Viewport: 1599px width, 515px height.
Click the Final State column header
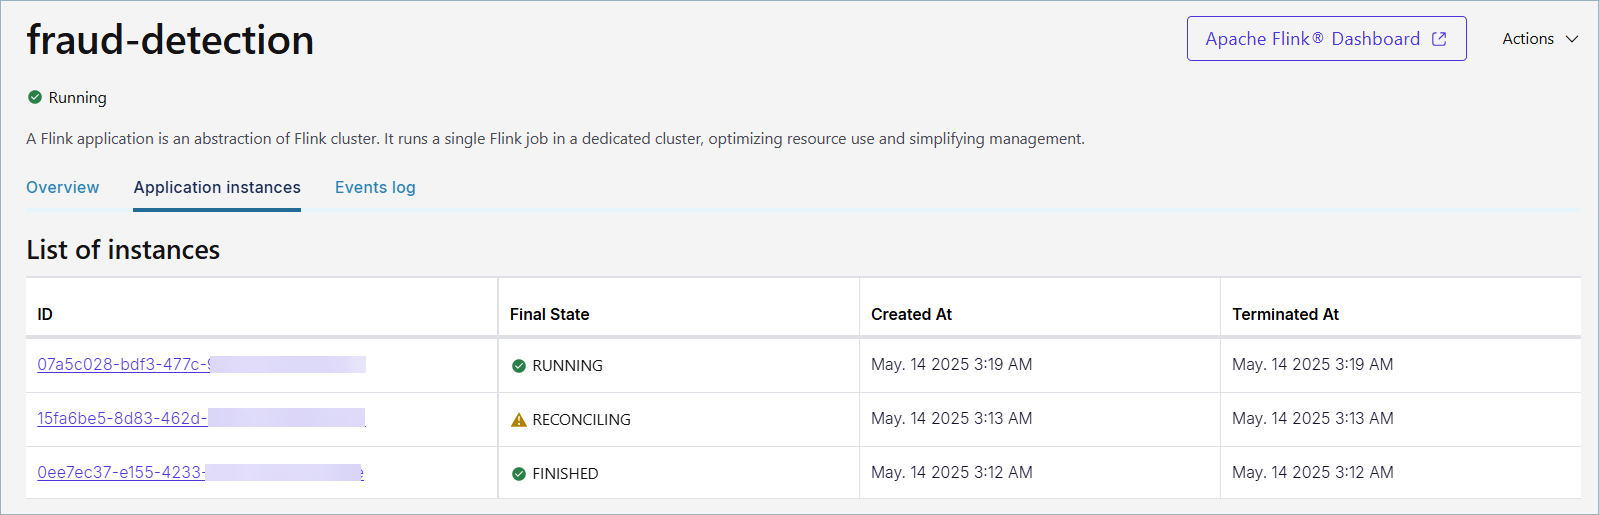pos(549,314)
